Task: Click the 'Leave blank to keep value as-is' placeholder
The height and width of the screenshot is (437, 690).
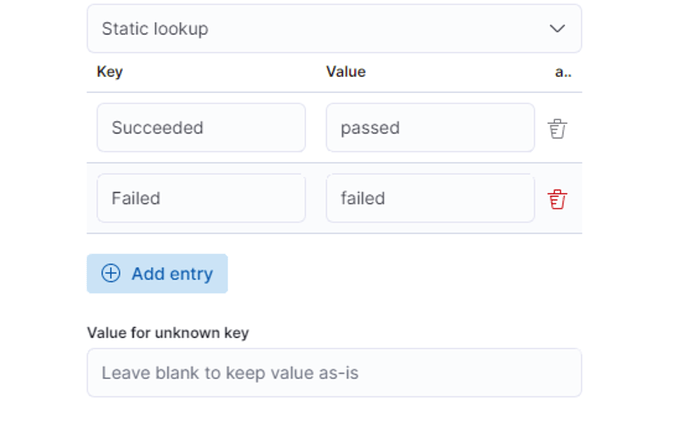Action: [x=230, y=373]
